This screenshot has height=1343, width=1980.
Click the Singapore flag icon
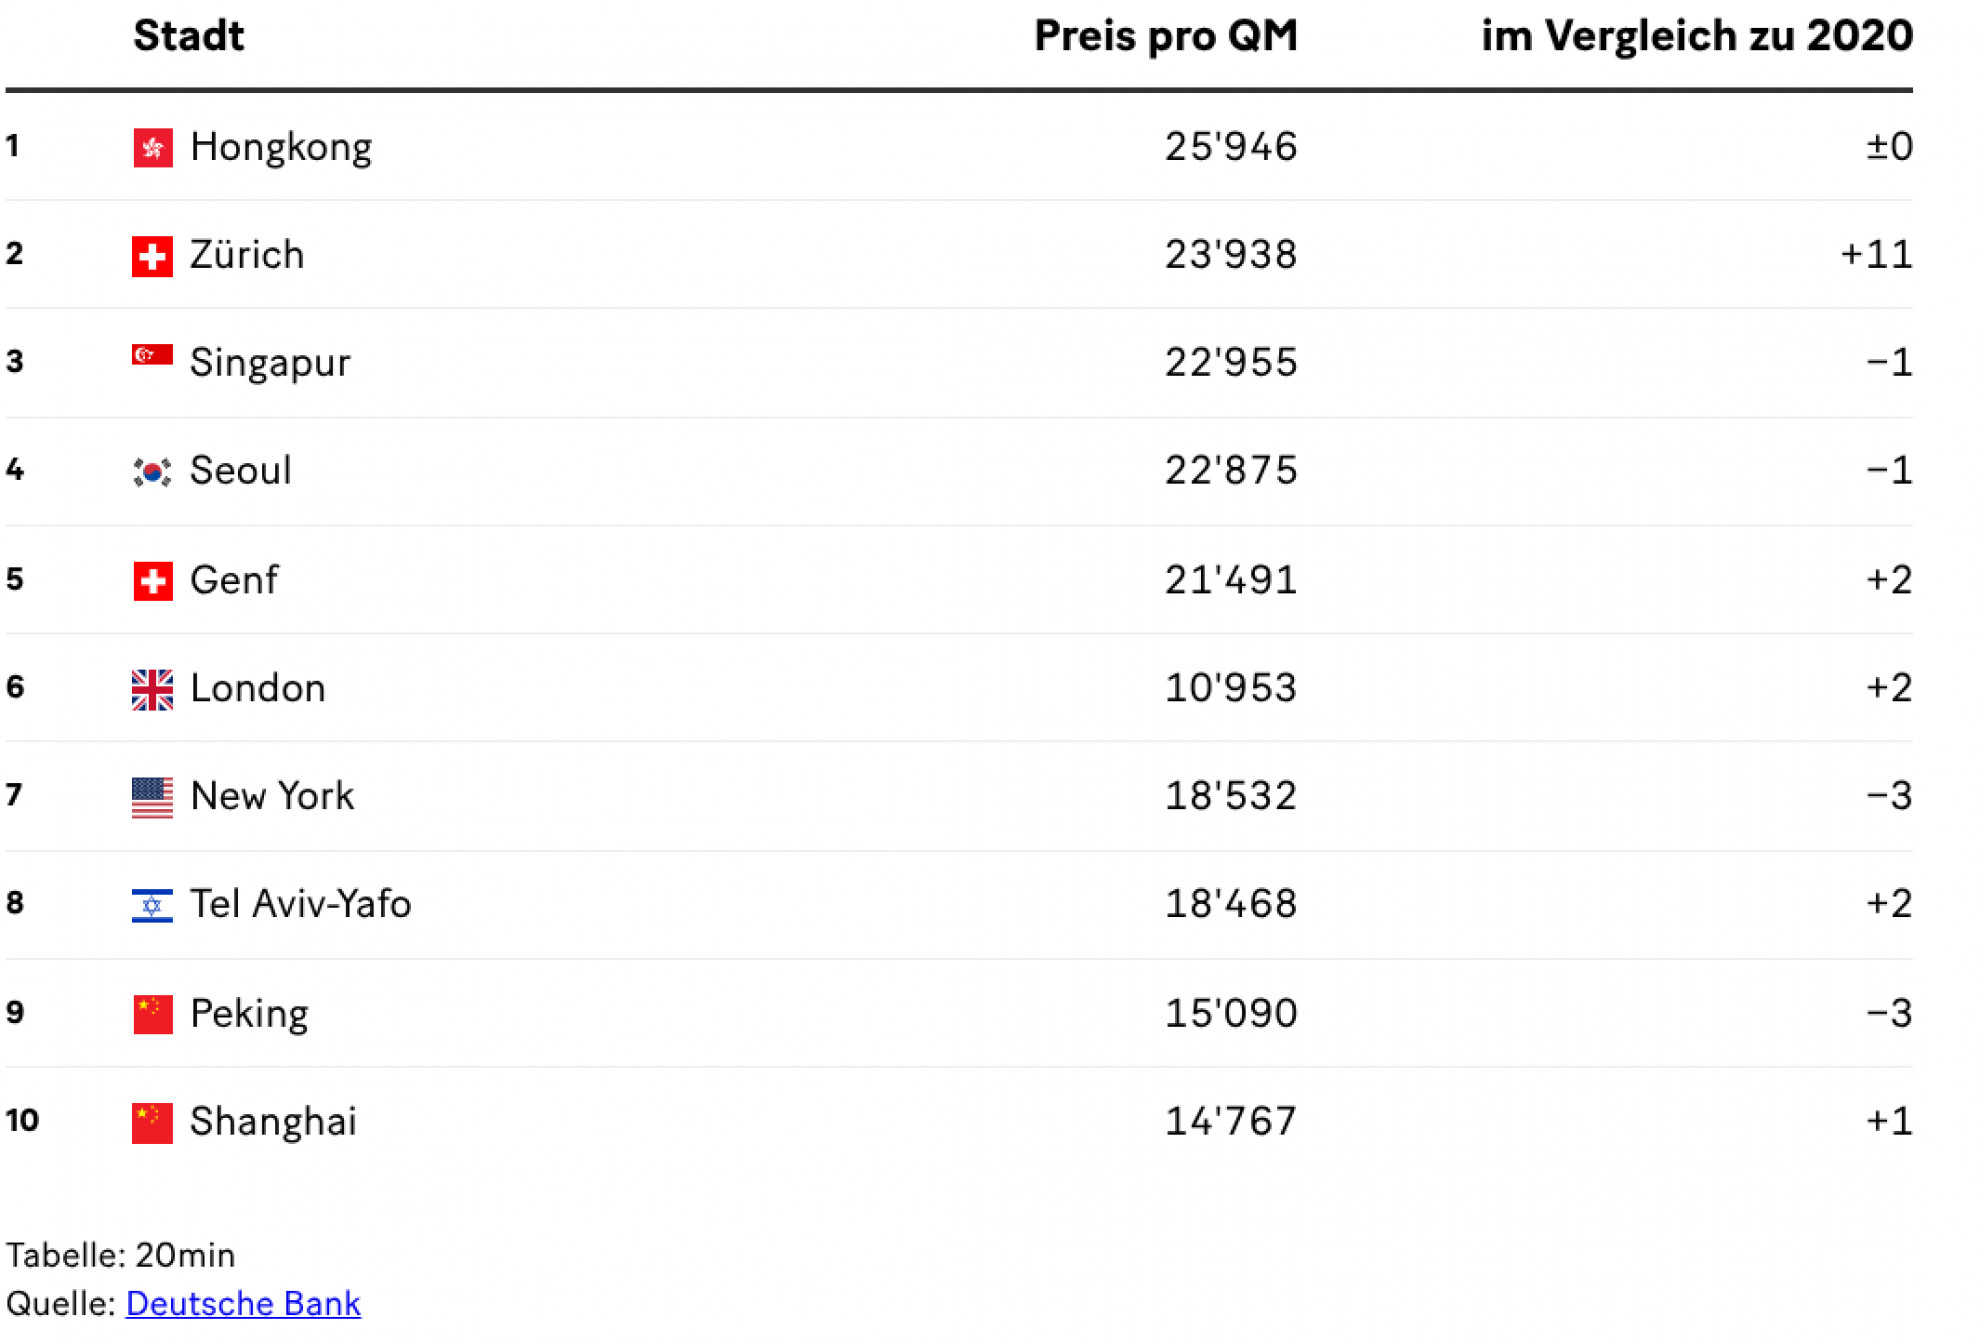tap(152, 355)
